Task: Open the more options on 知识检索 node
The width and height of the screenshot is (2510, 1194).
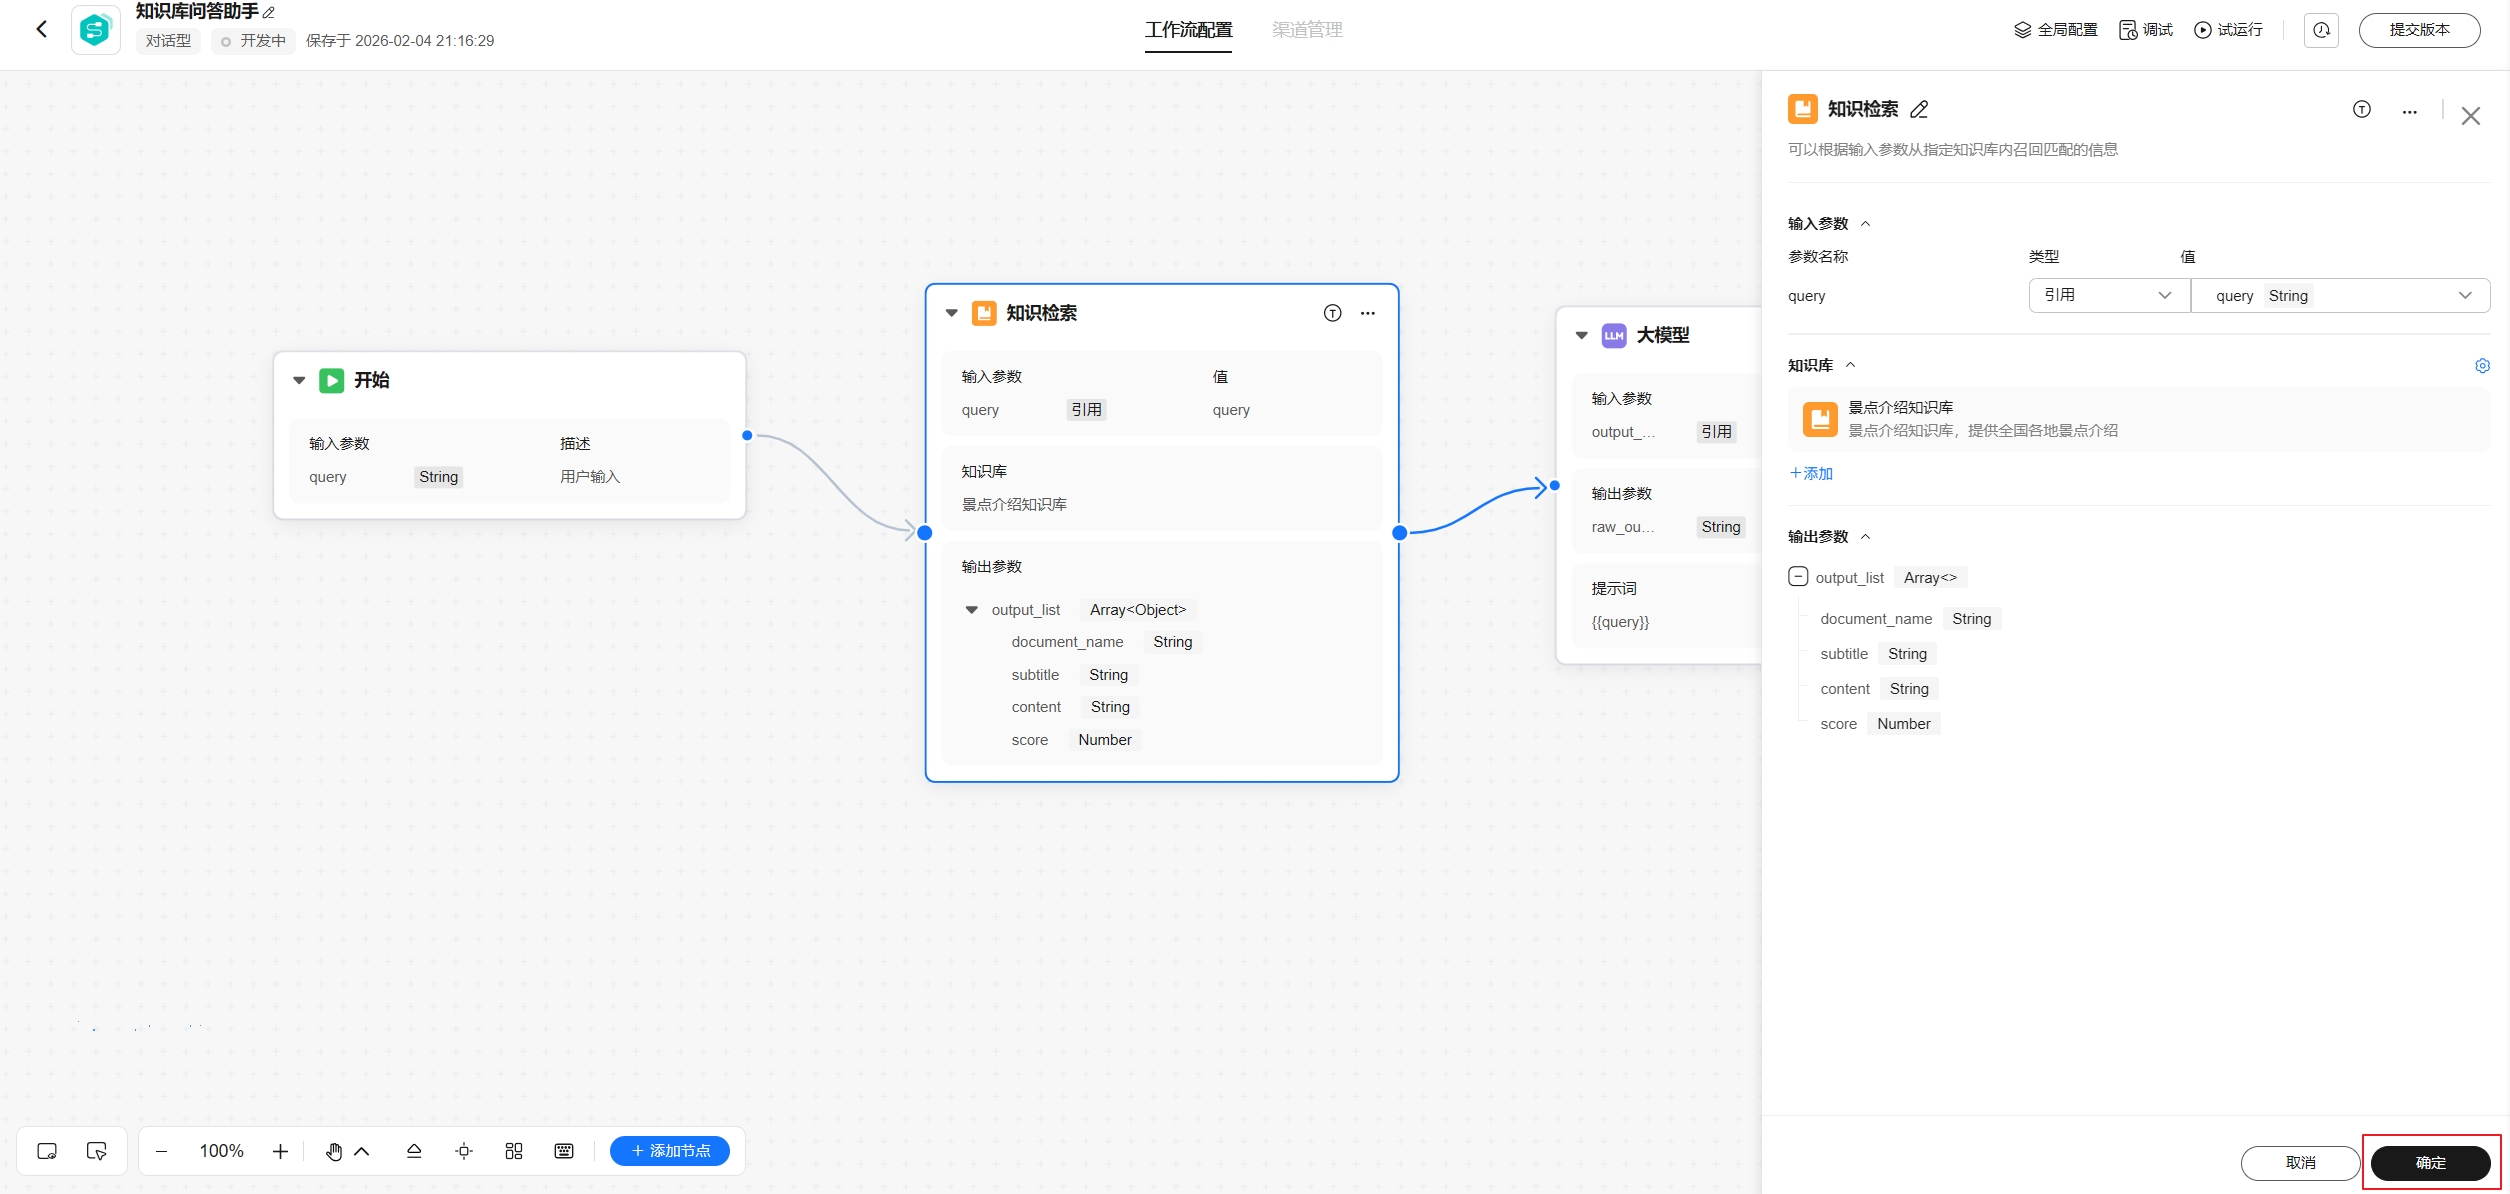Action: 1367,313
